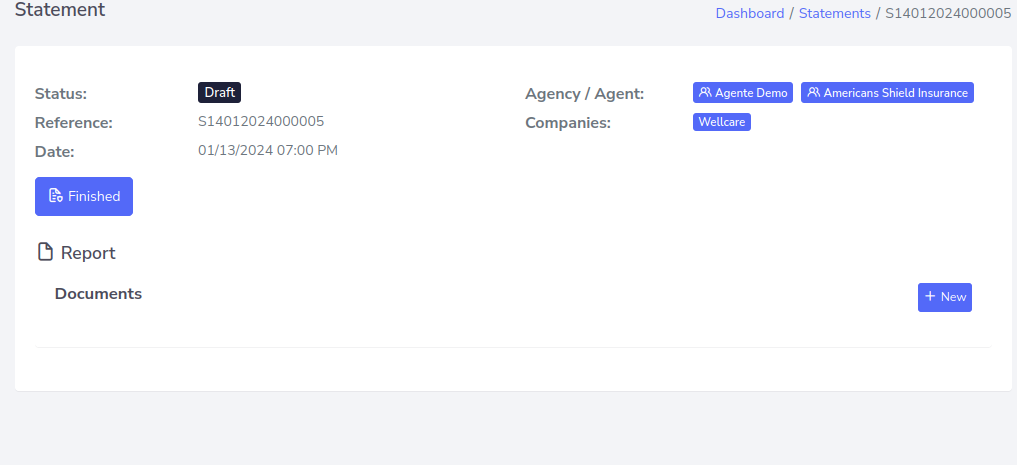Click the Reference field label
The width and height of the screenshot is (1017, 465).
pyautogui.click(x=73, y=123)
